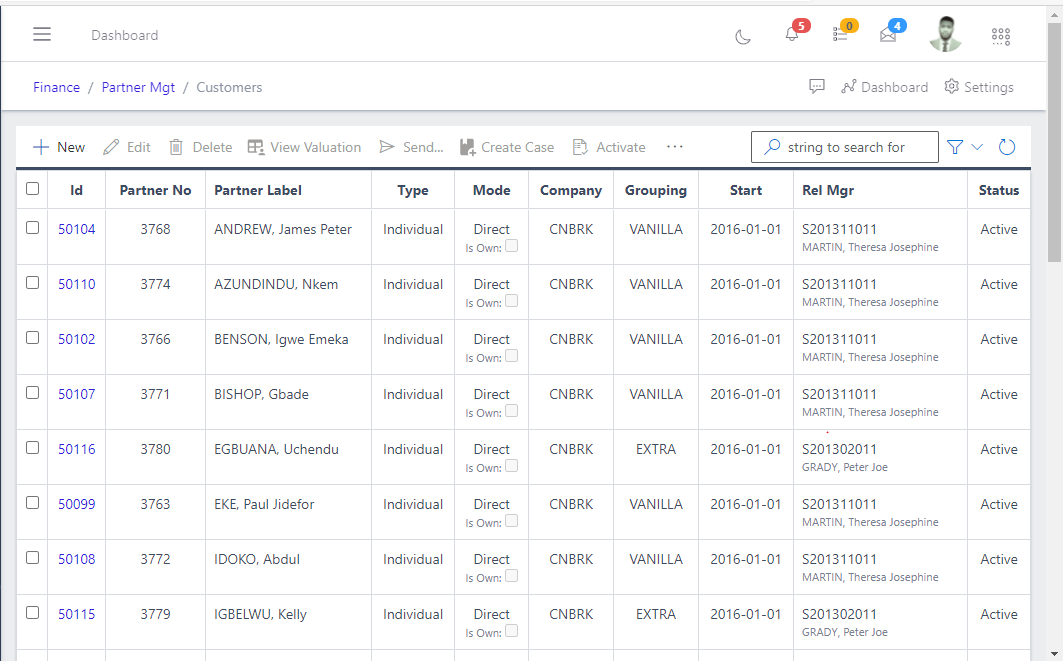Switch to the Dashboard view

pyautogui.click(x=885, y=86)
